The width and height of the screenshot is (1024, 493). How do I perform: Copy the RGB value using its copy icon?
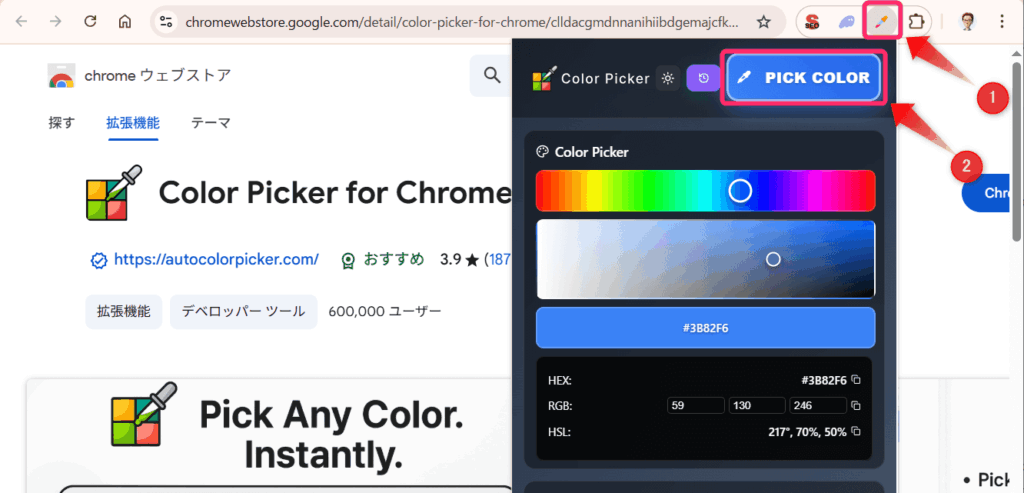tap(856, 405)
